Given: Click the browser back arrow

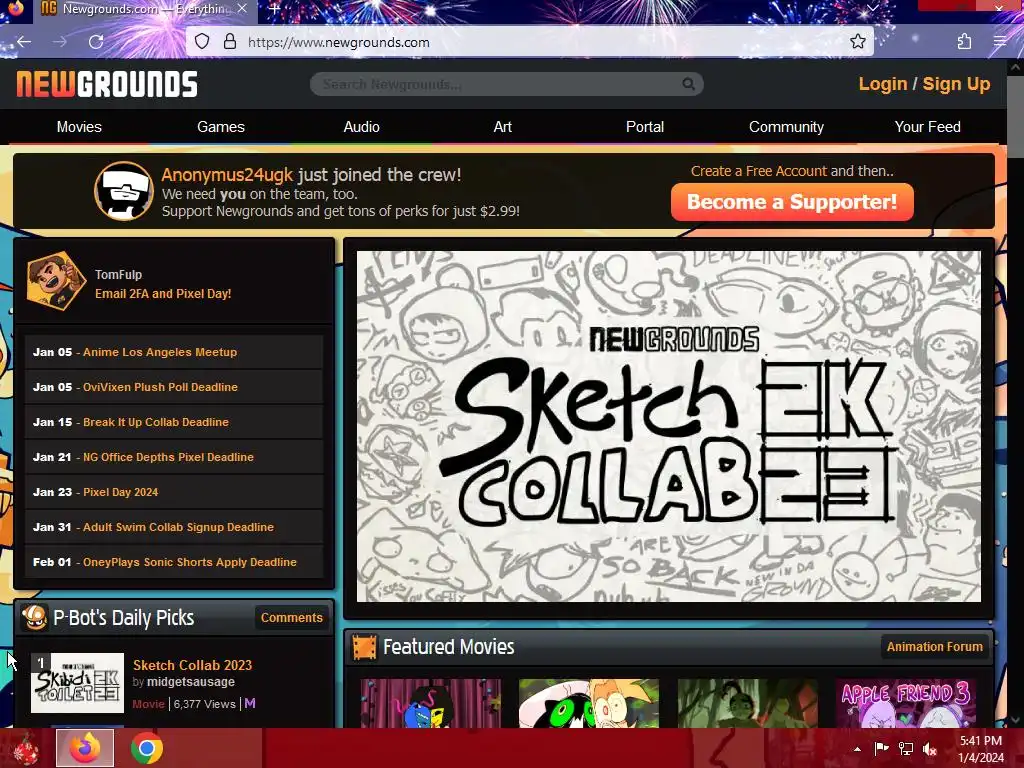Looking at the screenshot, I should pyautogui.click(x=24, y=42).
